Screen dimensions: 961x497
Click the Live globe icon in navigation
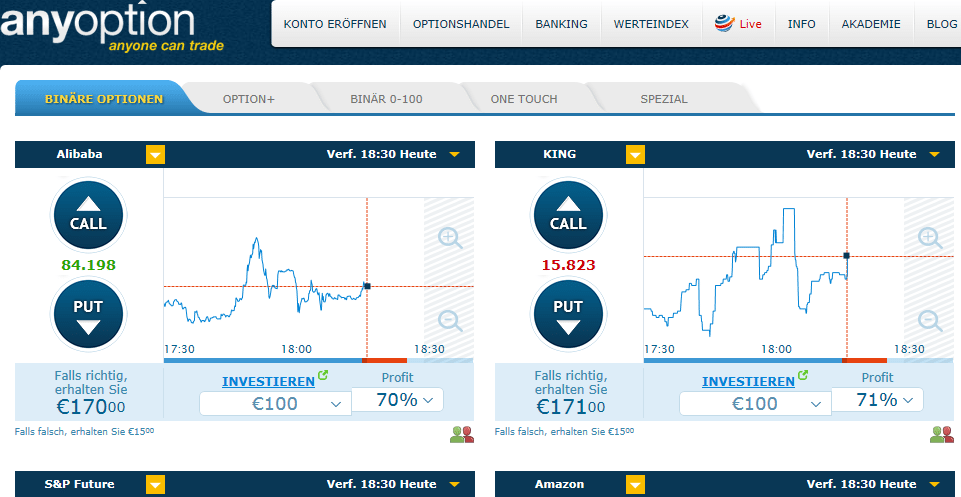tap(724, 24)
